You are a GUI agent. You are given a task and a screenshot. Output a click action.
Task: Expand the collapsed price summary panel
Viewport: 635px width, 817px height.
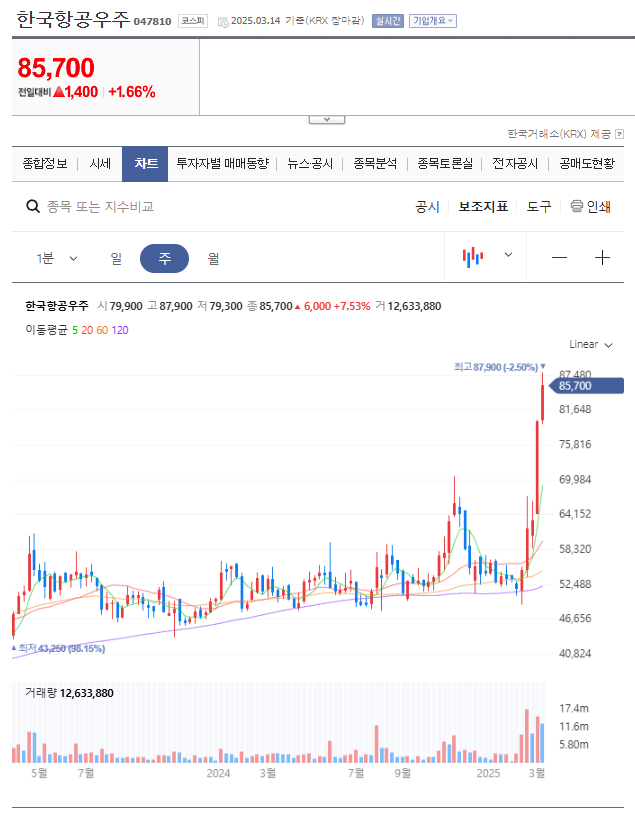coord(327,120)
